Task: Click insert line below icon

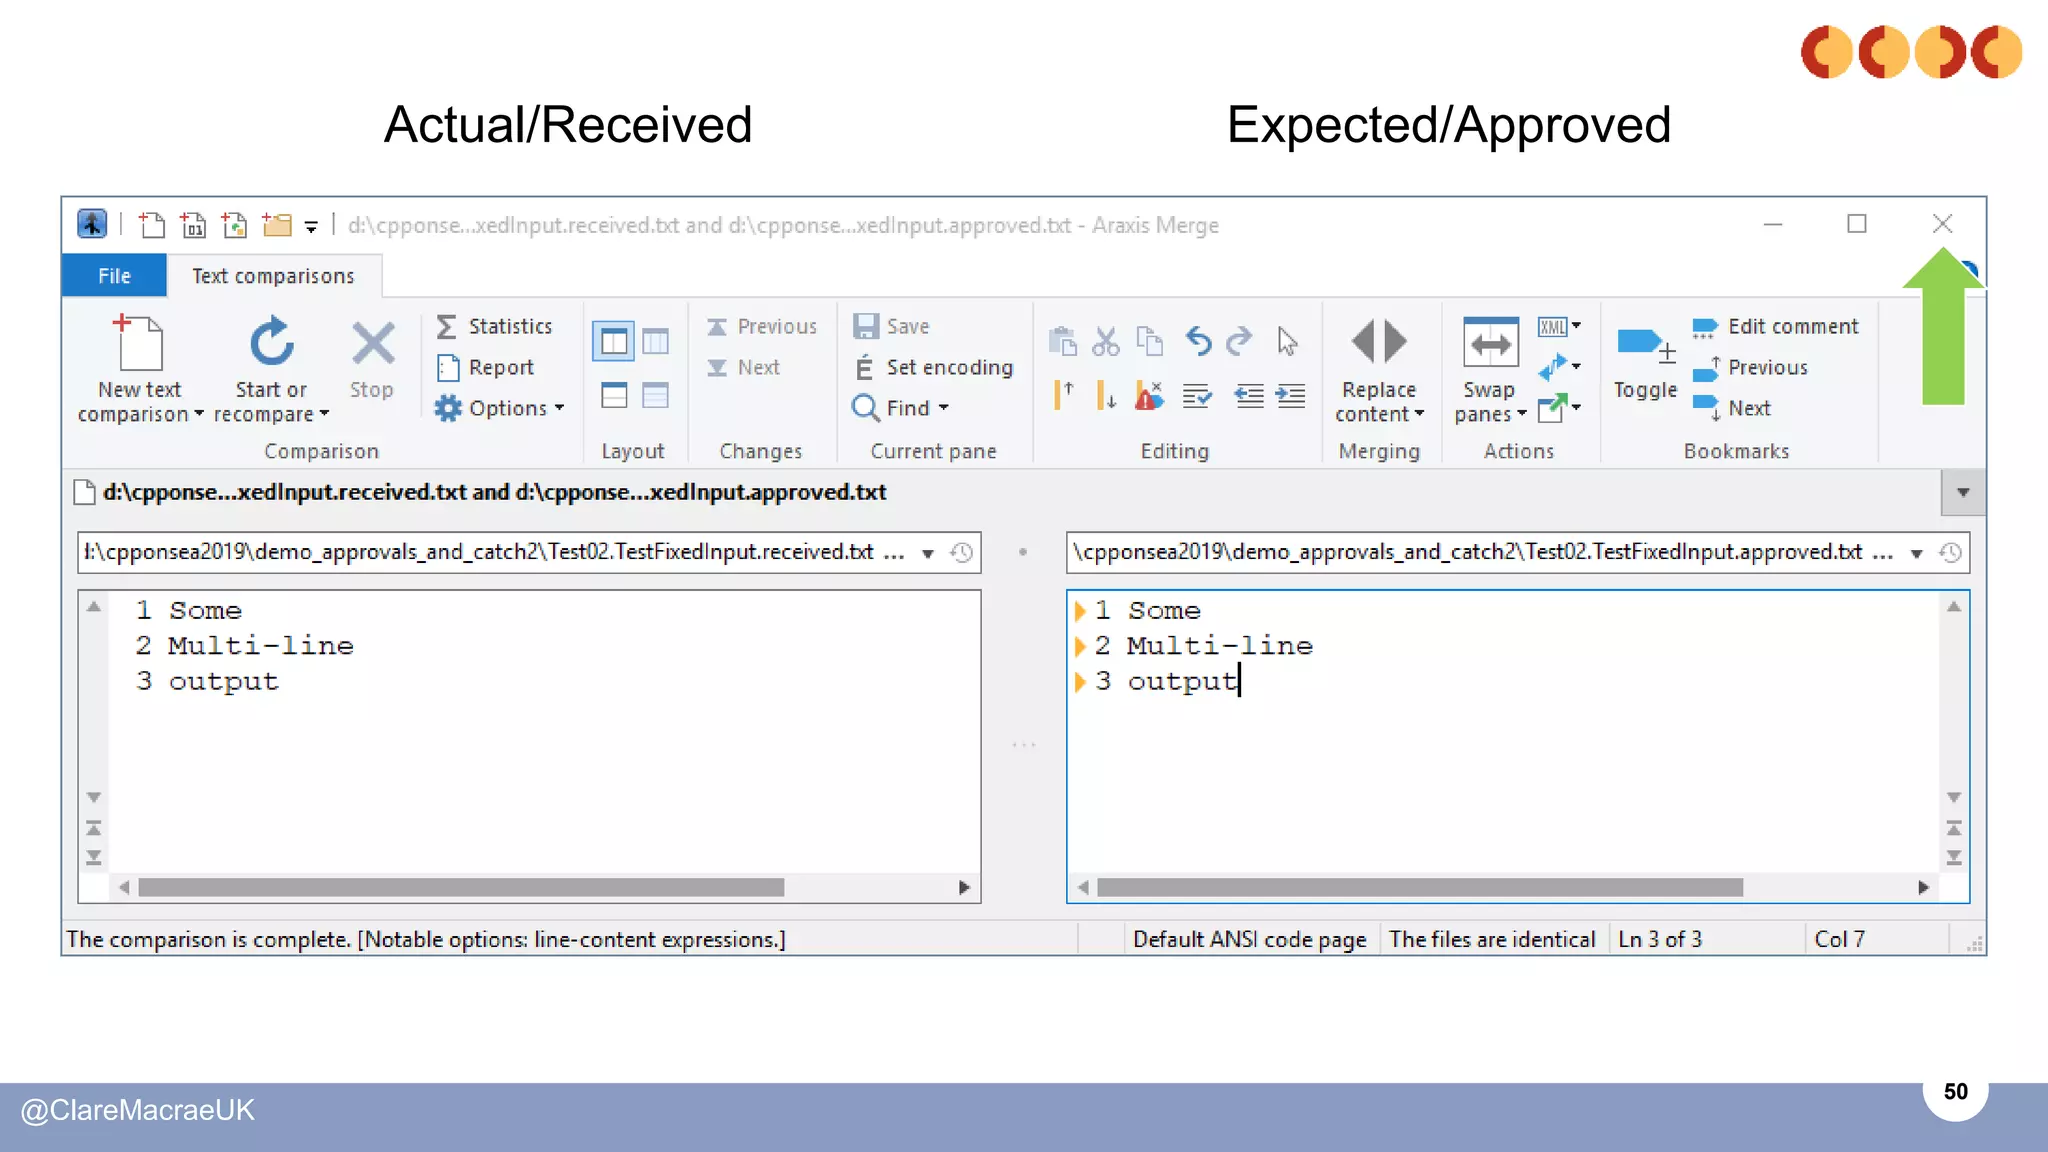Action: (x=1106, y=395)
